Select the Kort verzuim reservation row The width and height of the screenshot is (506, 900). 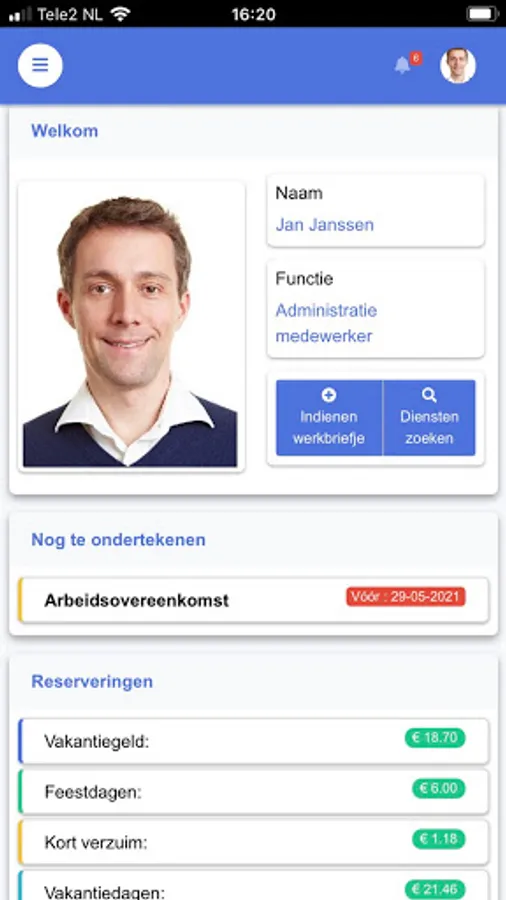click(x=254, y=843)
